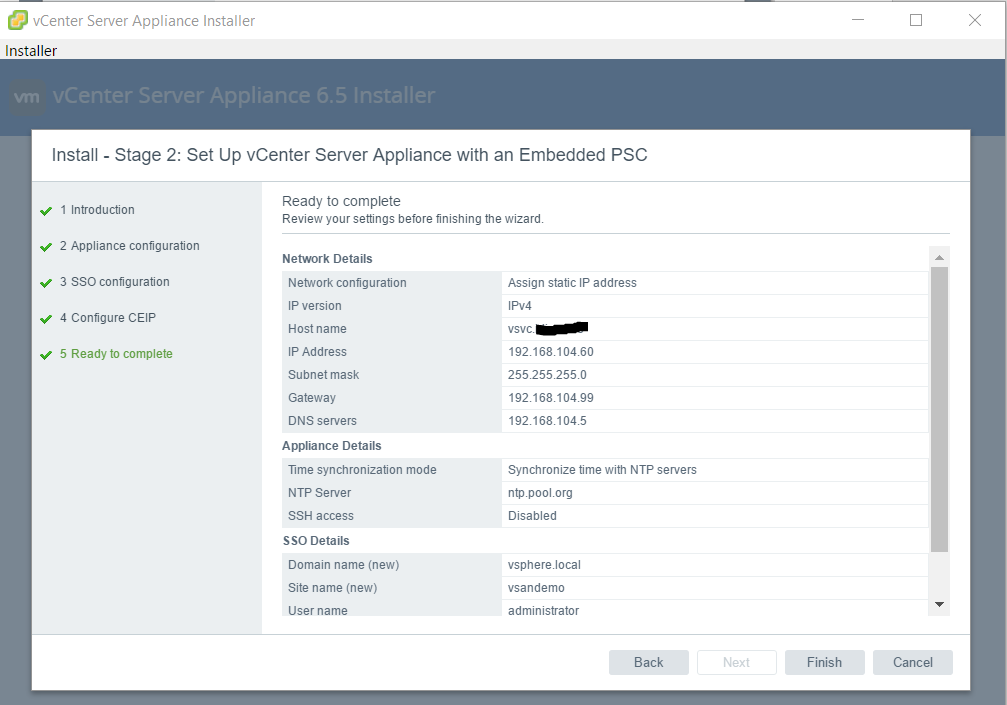This screenshot has width=1007, height=705.
Task: Maximize the installer window
Action: point(916,20)
